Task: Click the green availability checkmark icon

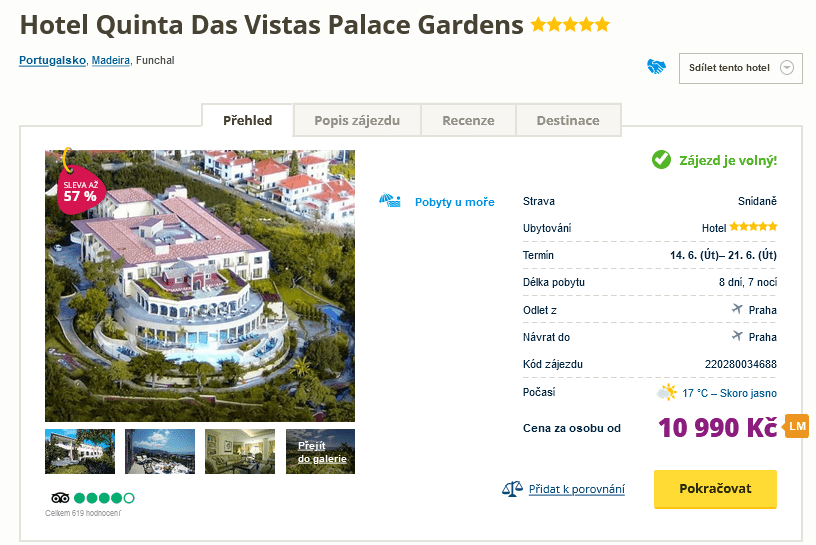Action: [660, 159]
